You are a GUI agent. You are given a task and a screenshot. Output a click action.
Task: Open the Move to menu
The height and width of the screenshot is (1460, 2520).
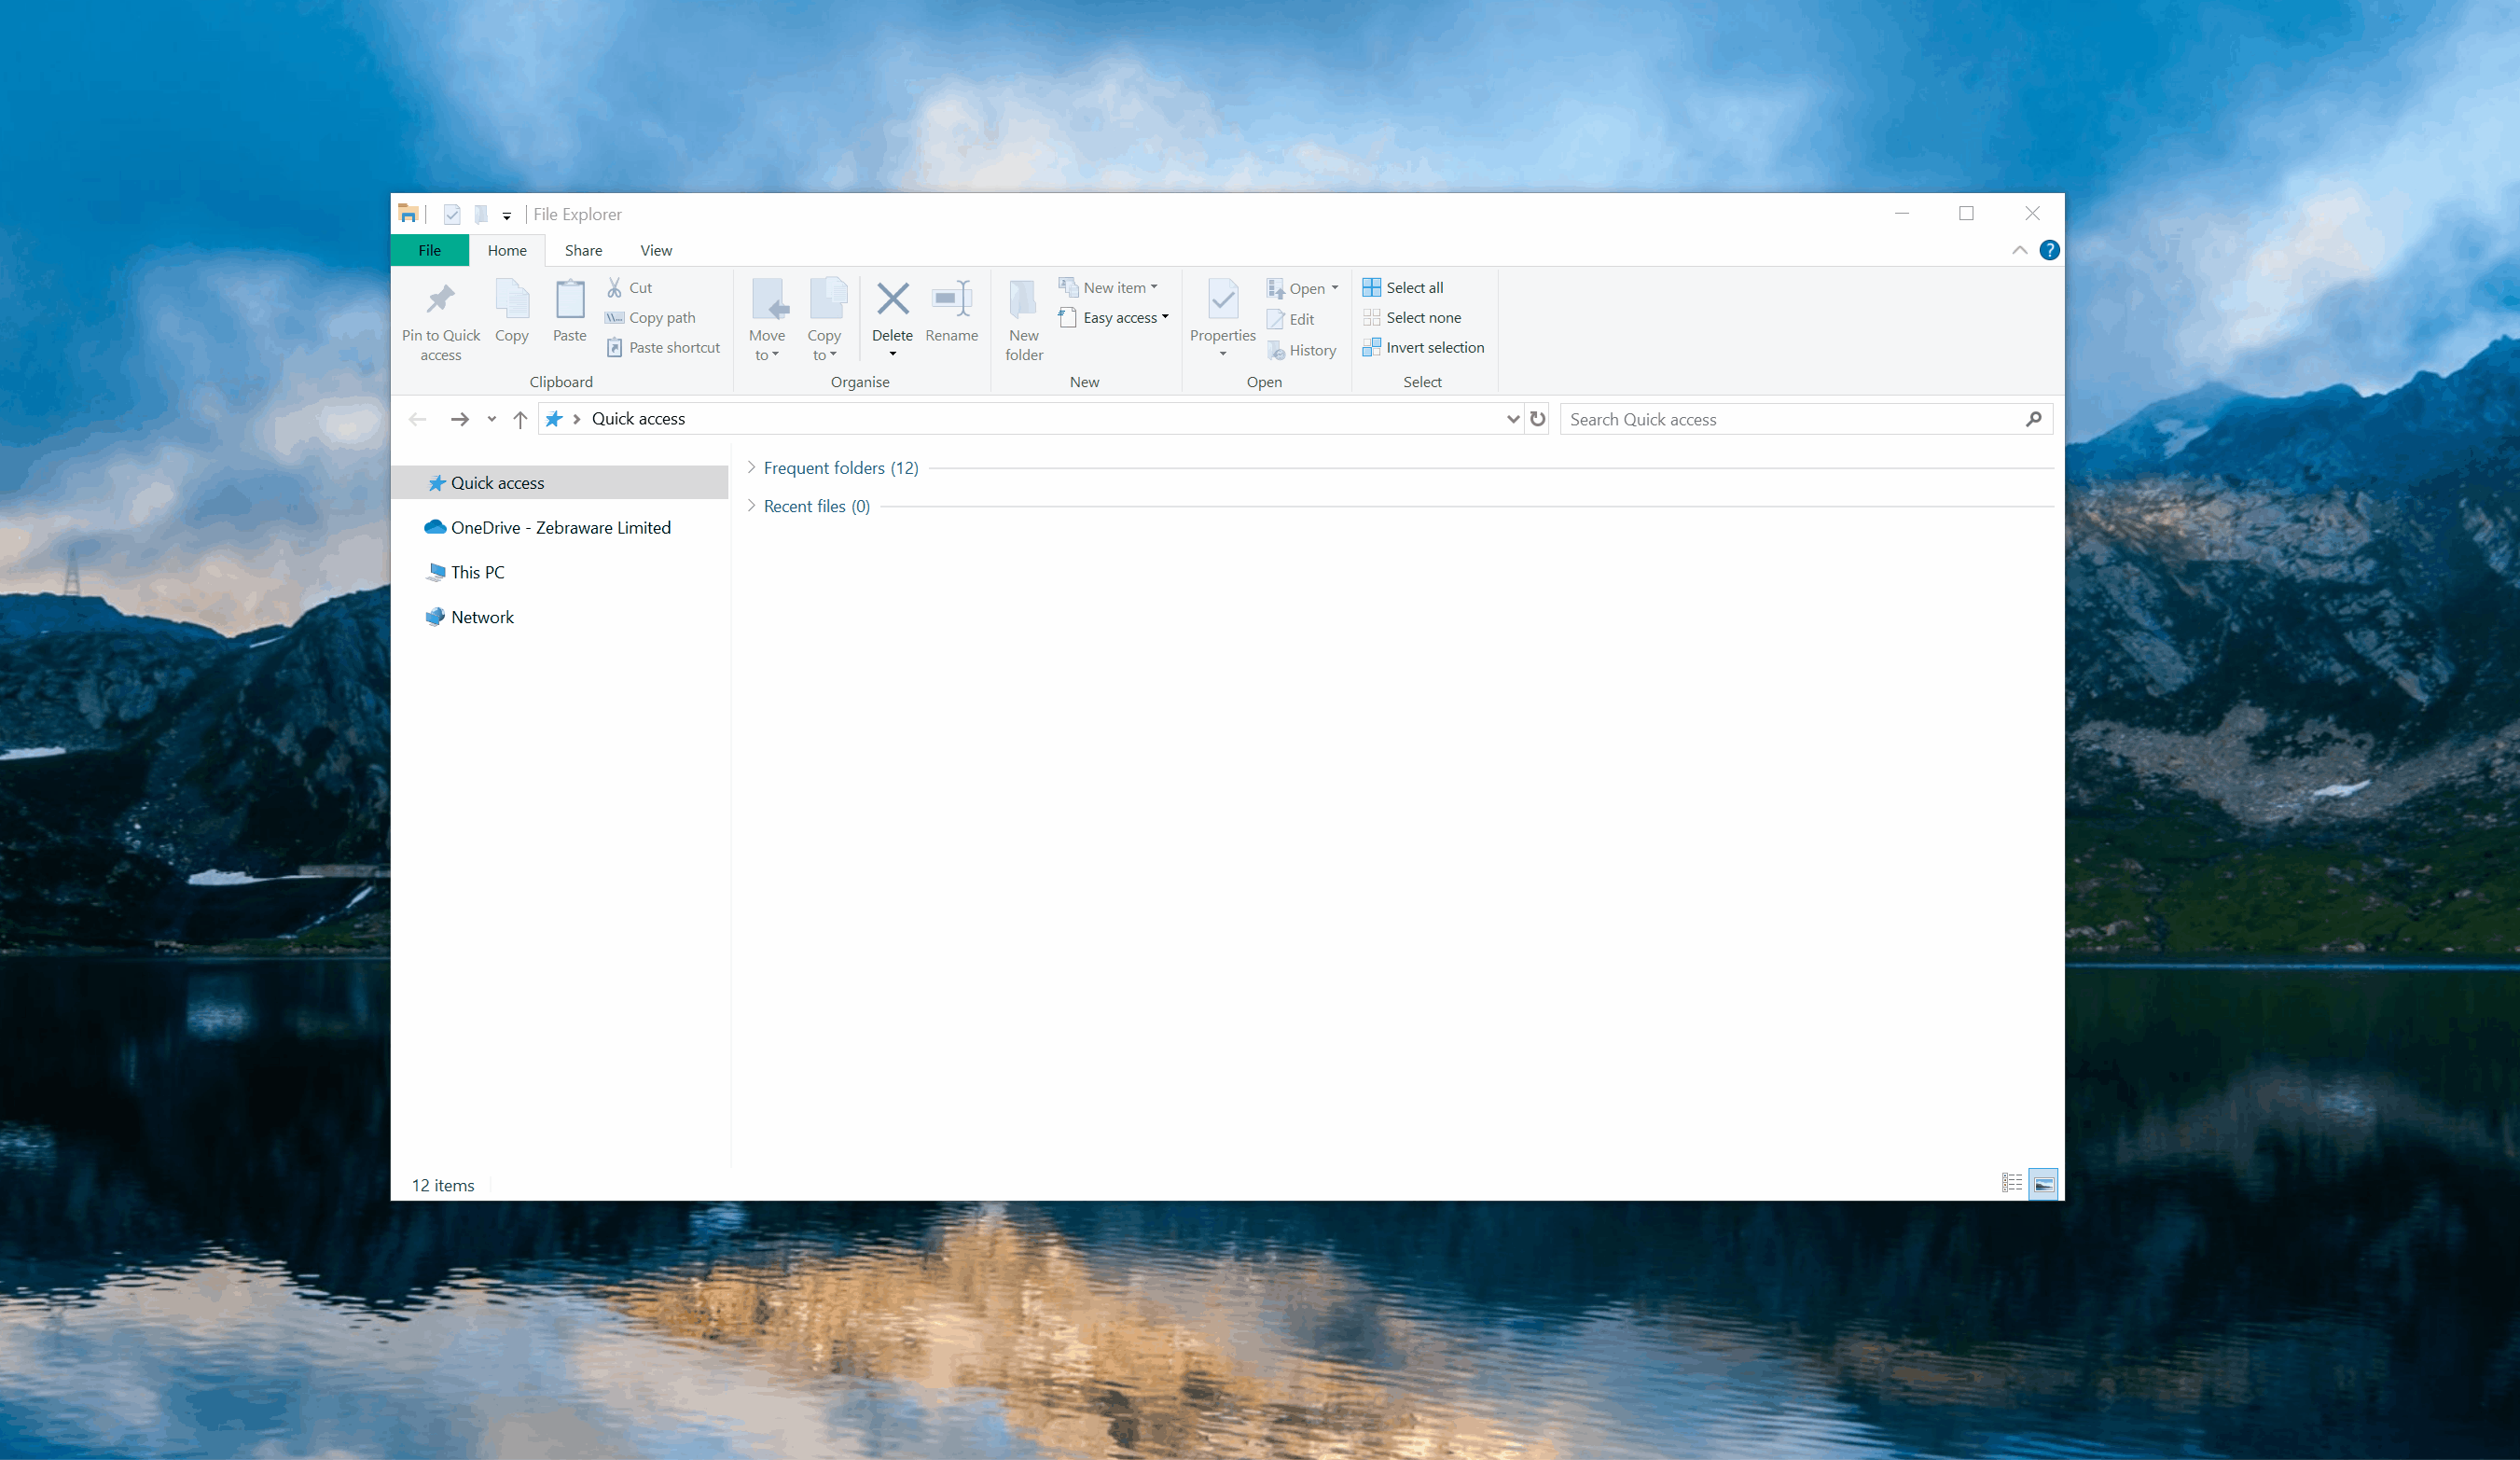click(x=768, y=320)
